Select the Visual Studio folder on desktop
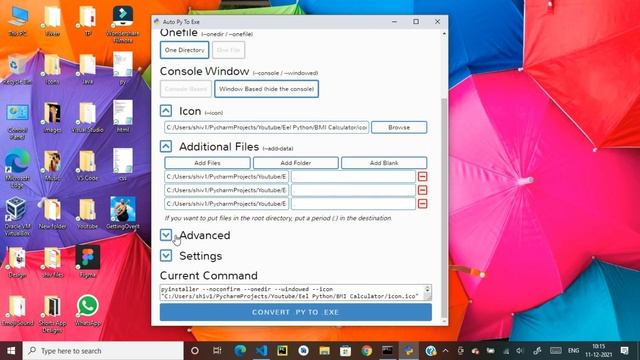 [x=87, y=118]
